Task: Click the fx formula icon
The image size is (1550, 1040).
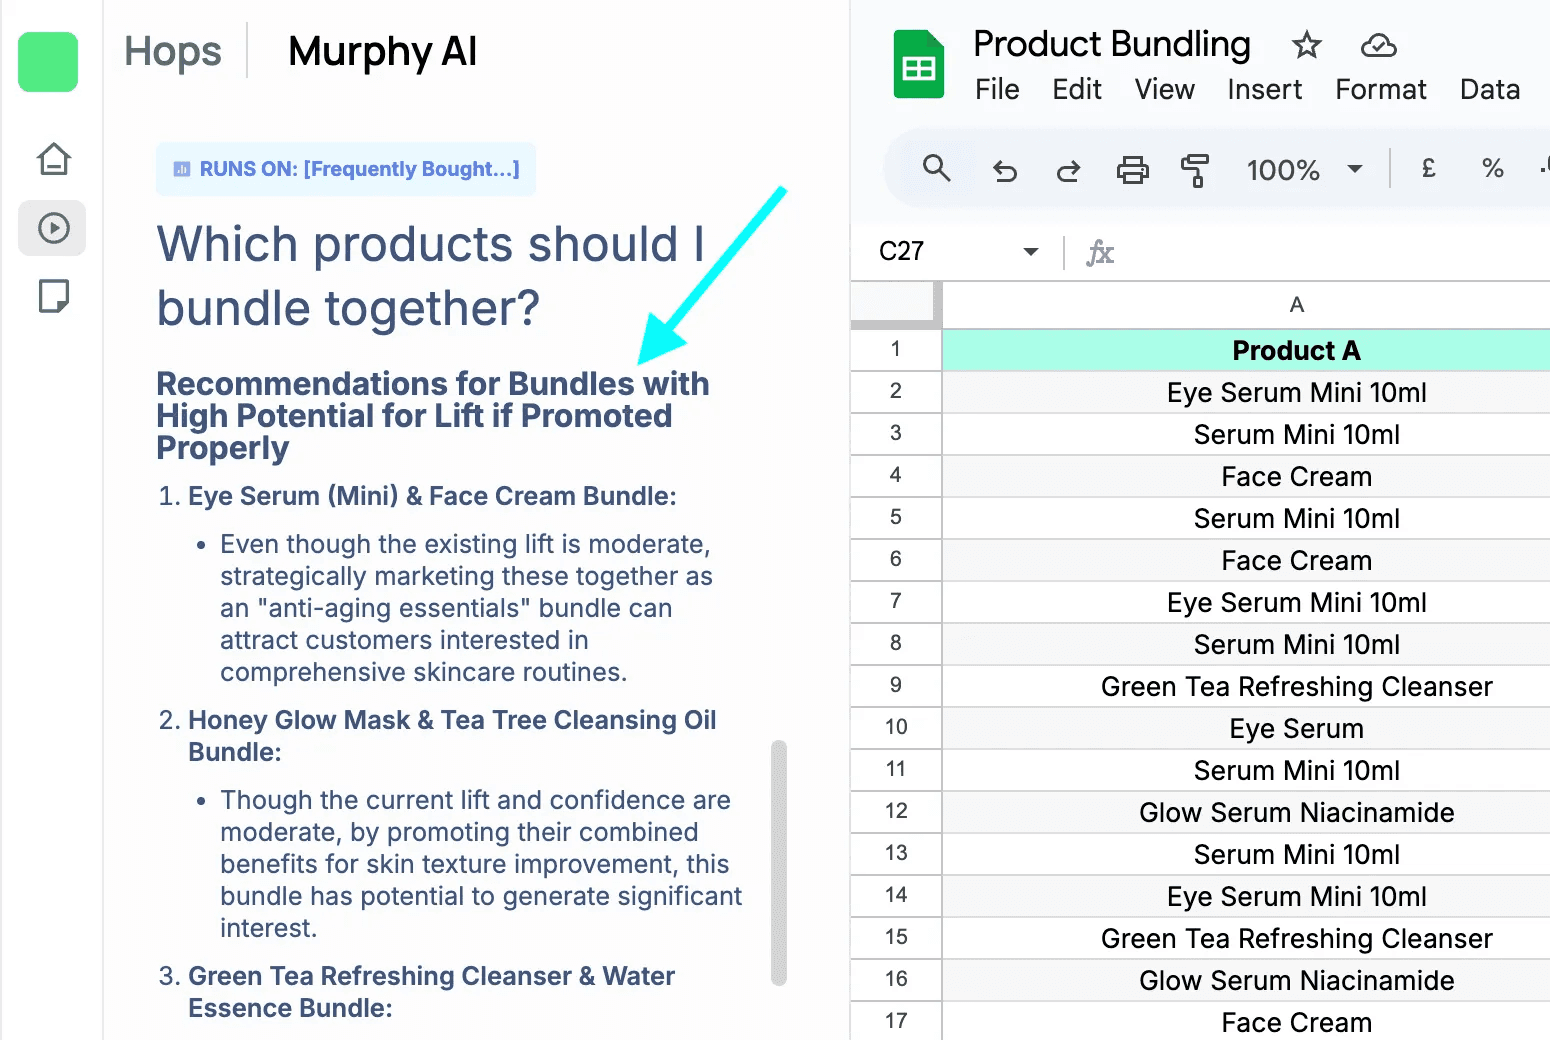Action: click(1100, 252)
